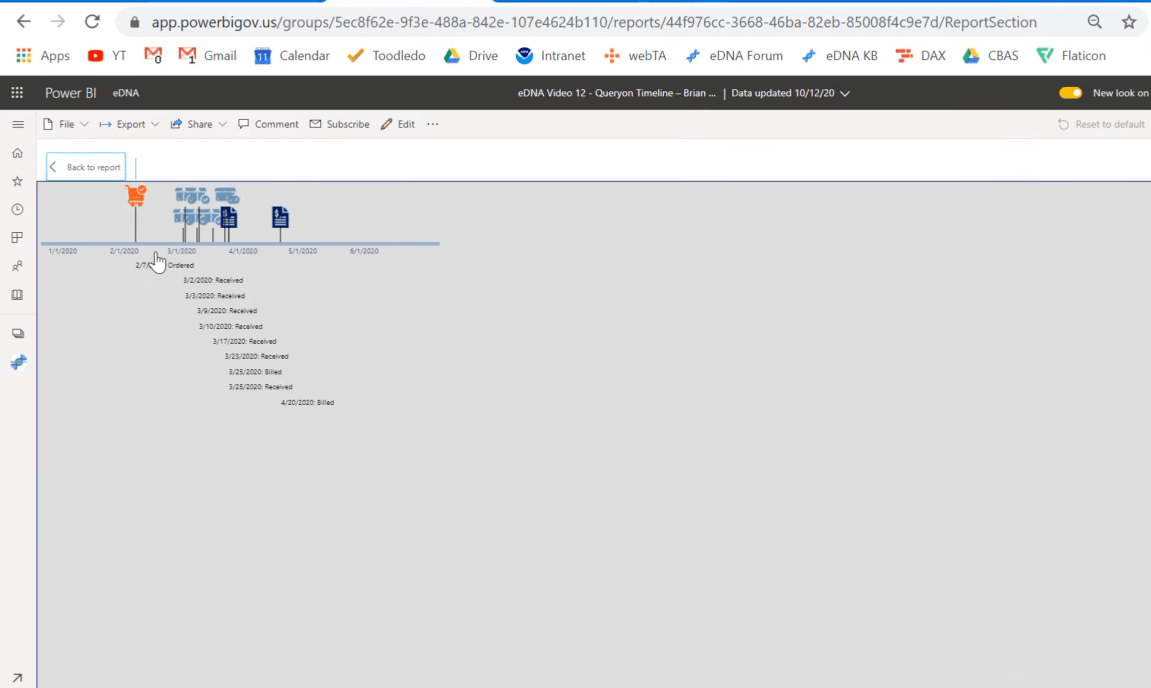Image resolution: width=1151 pixels, height=688 pixels.
Task: Open the Drive bookmark
Action: [x=471, y=56]
